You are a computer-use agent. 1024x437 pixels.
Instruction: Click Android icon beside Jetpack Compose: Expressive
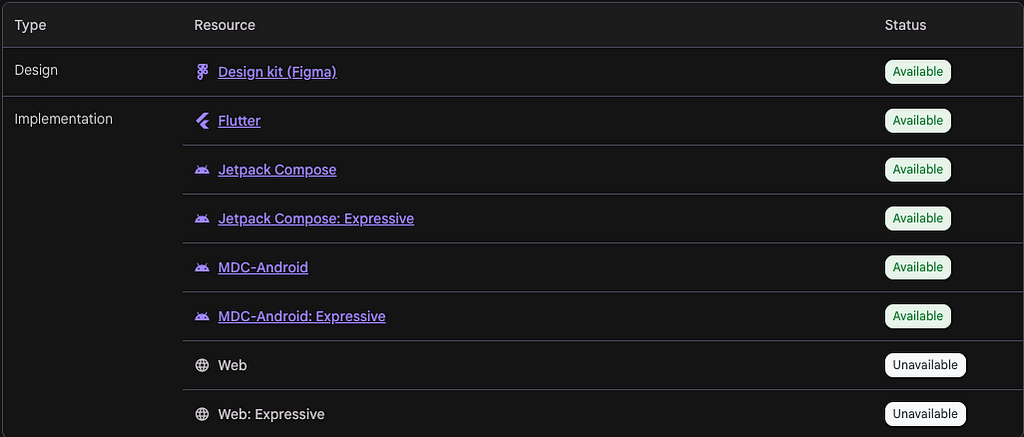pyautogui.click(x=202, y=219)
